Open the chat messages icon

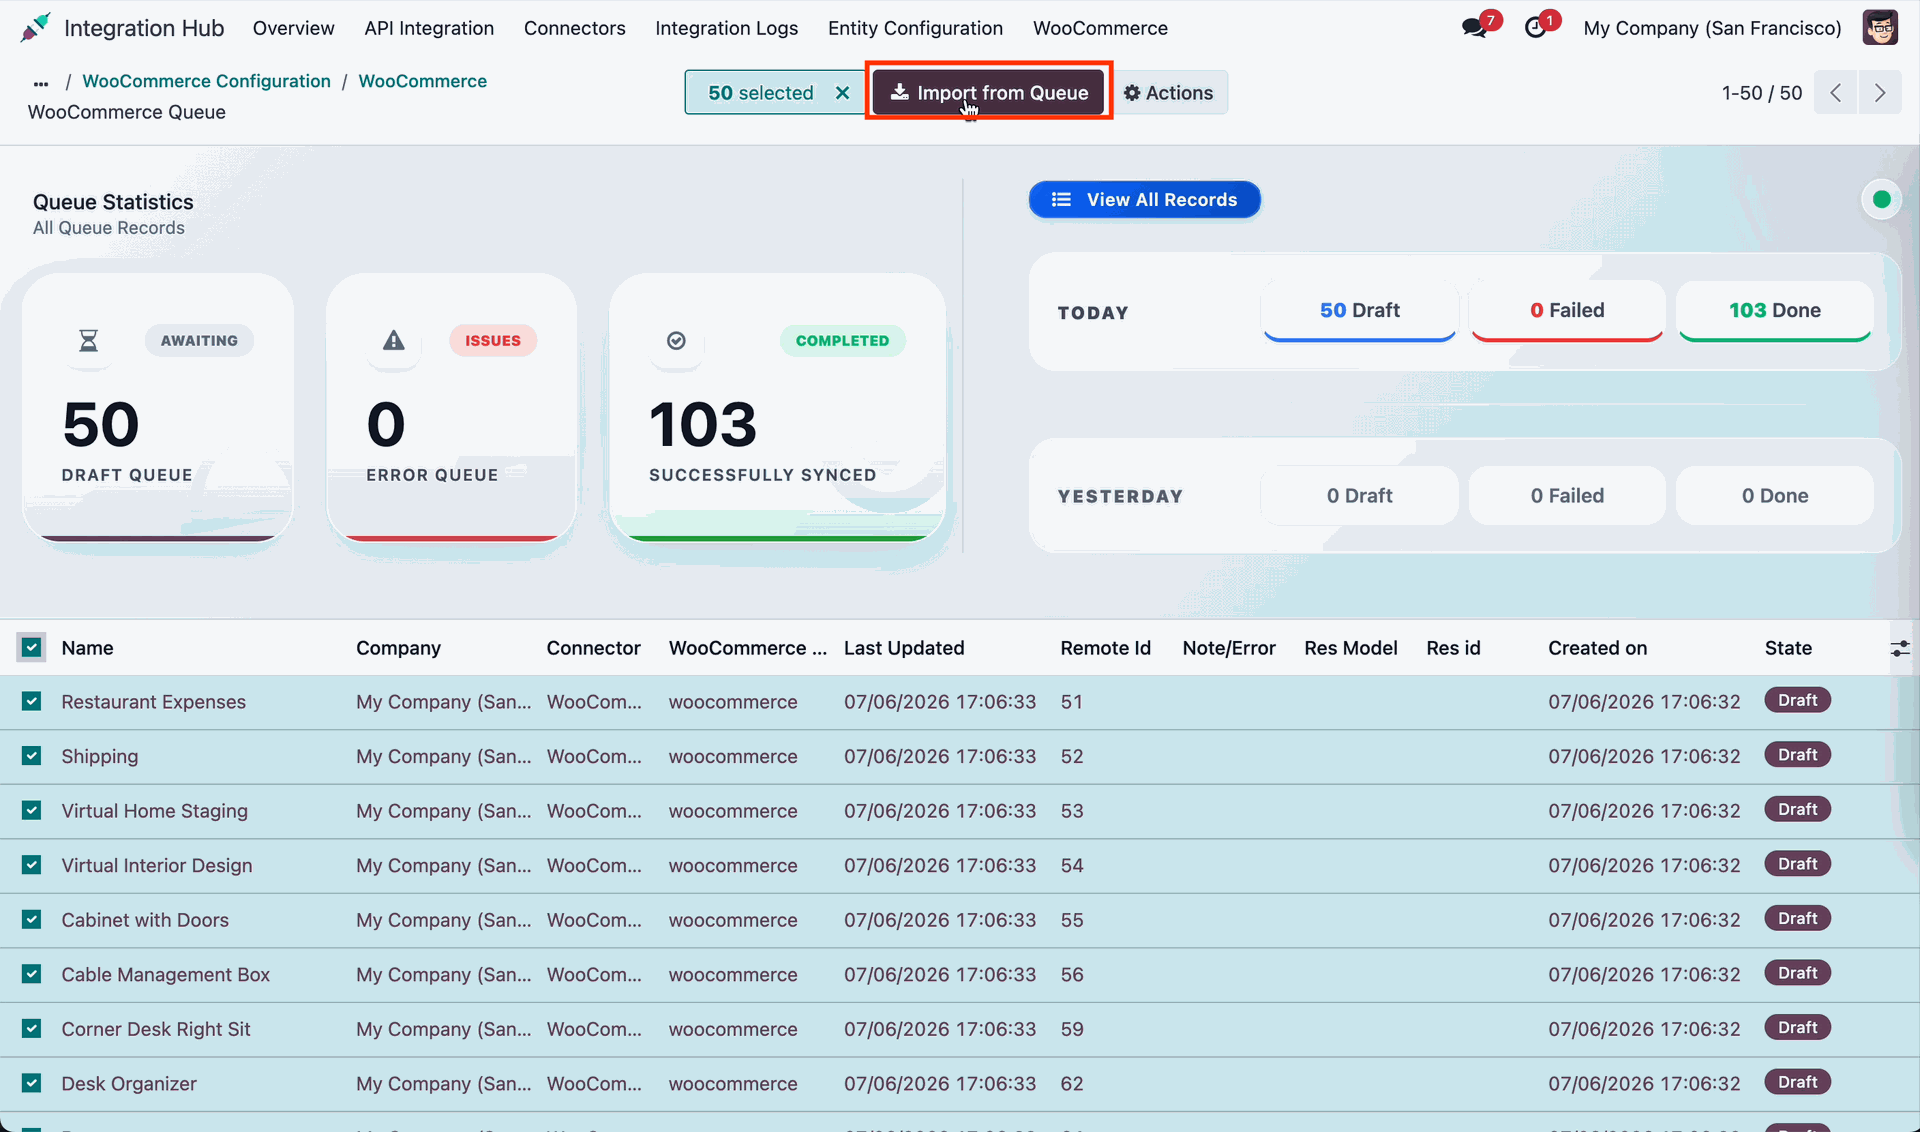point(1474,28)
